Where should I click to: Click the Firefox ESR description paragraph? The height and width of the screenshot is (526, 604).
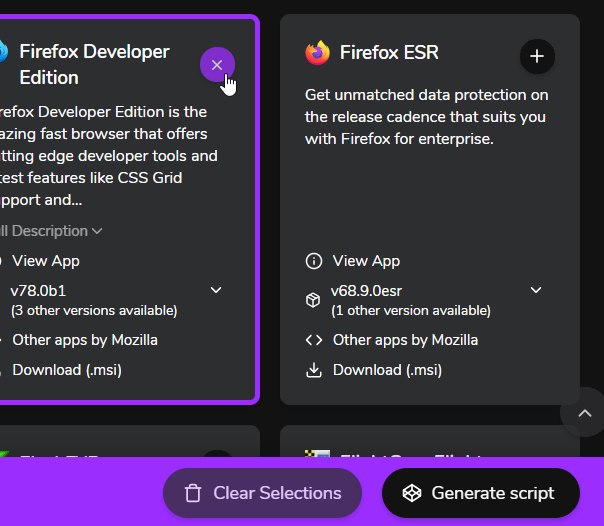(x=426, y=117)
